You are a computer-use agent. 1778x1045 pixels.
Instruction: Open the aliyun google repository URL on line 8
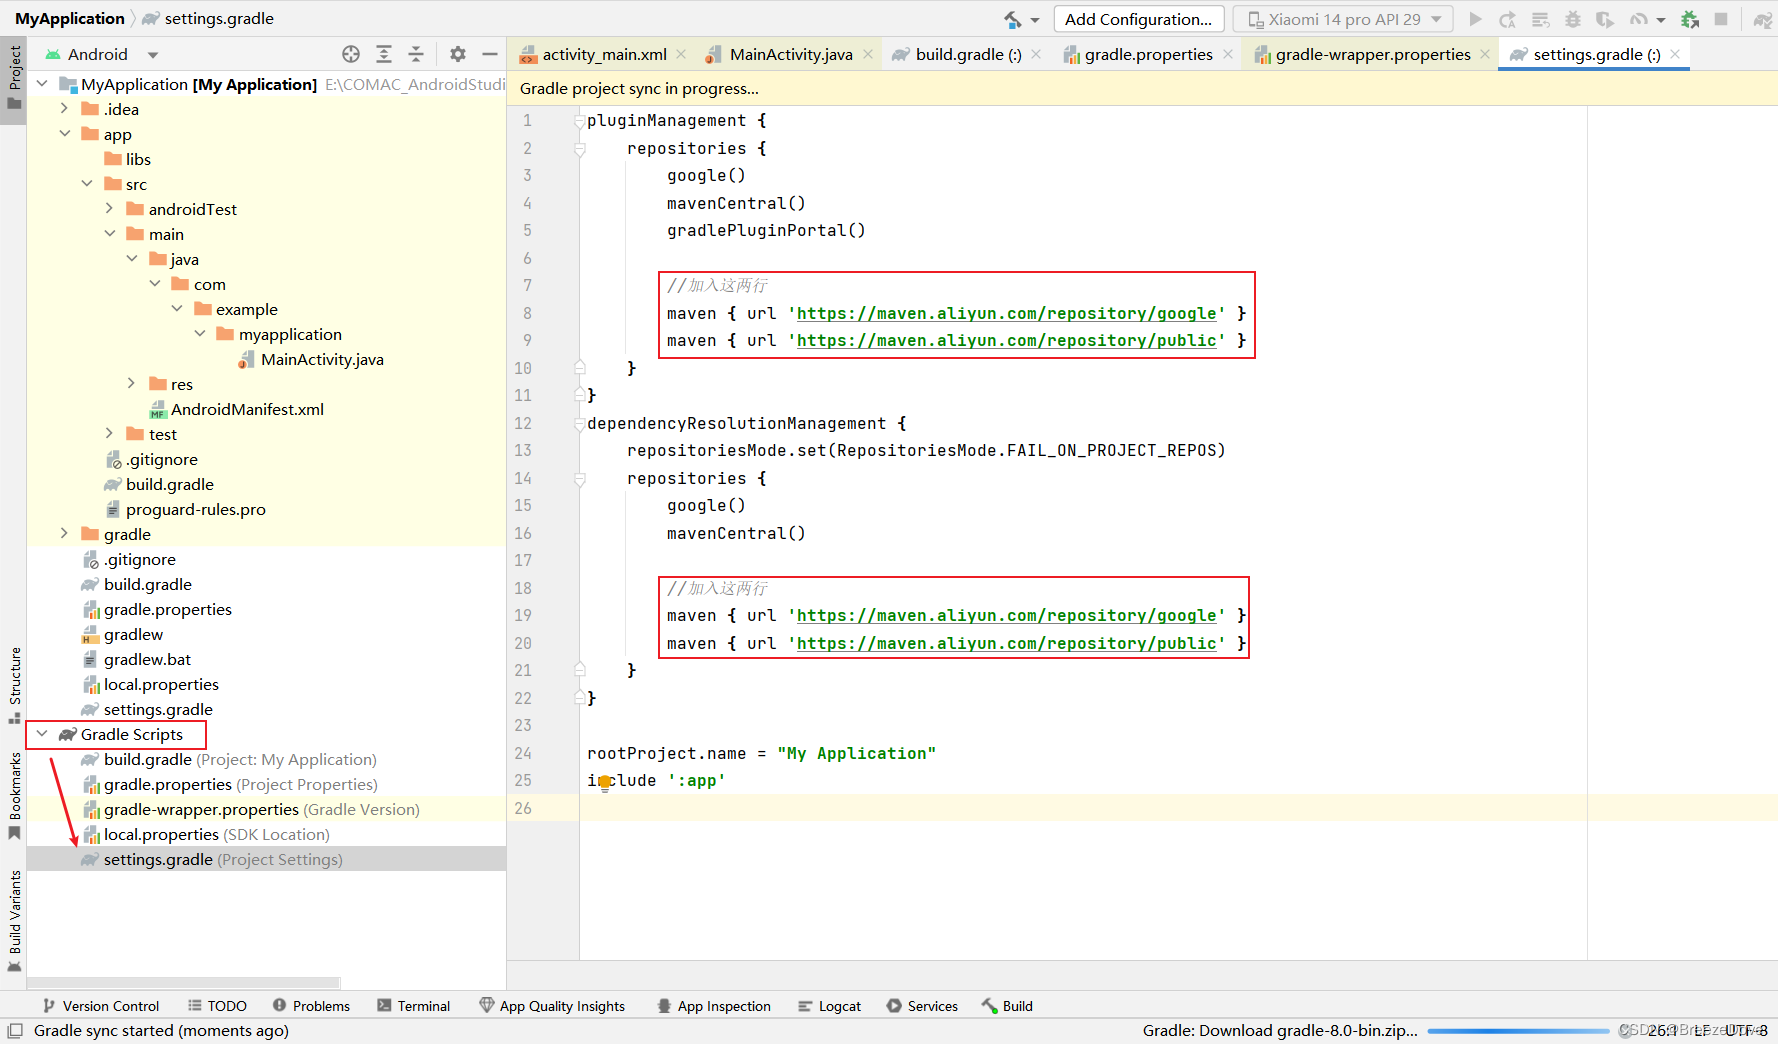pos(1006,313)
